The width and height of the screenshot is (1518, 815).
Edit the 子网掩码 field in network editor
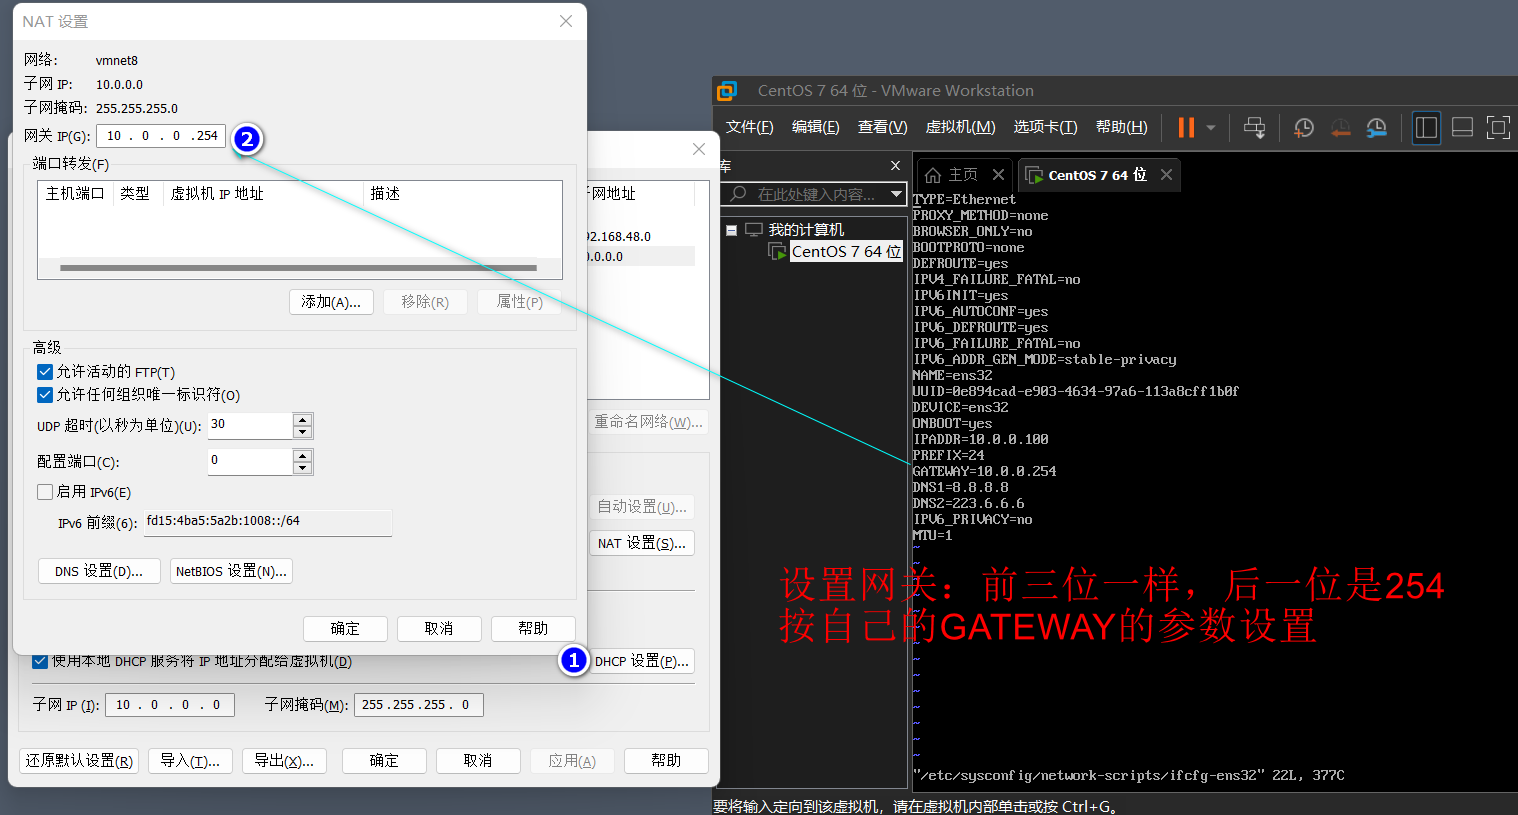[419, 705]
